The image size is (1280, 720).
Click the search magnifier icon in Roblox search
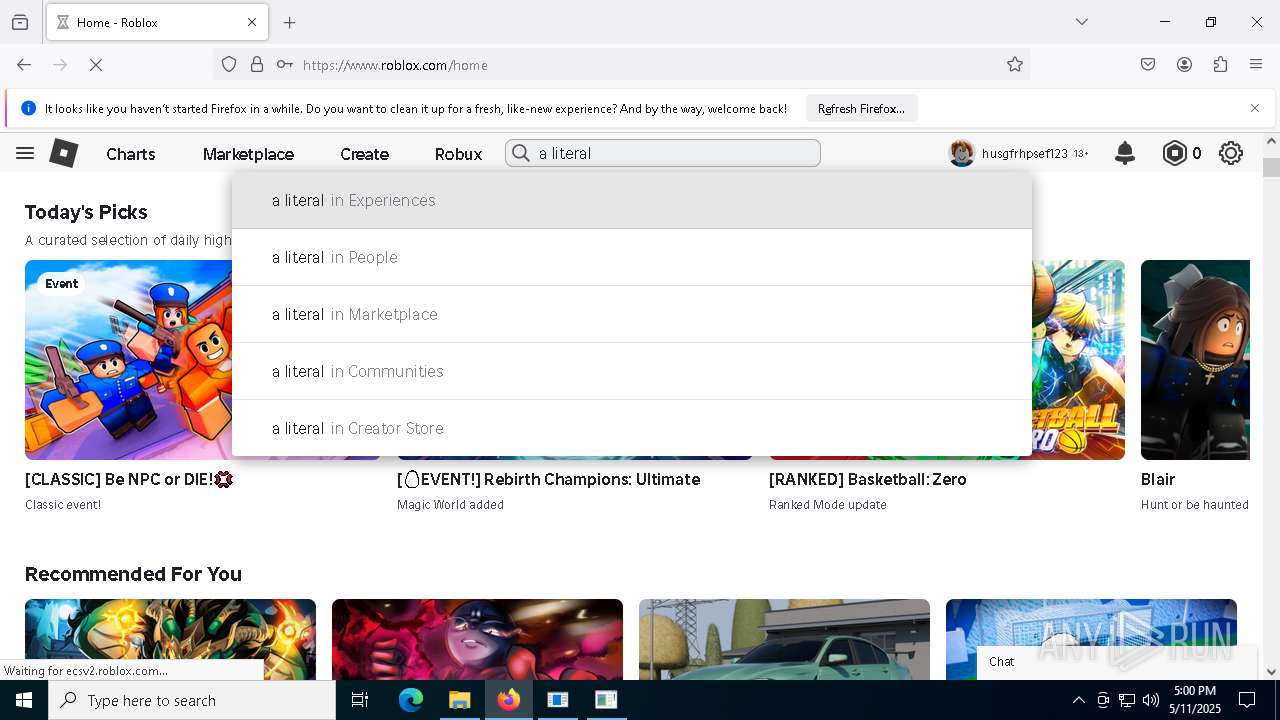click(521, 153)
